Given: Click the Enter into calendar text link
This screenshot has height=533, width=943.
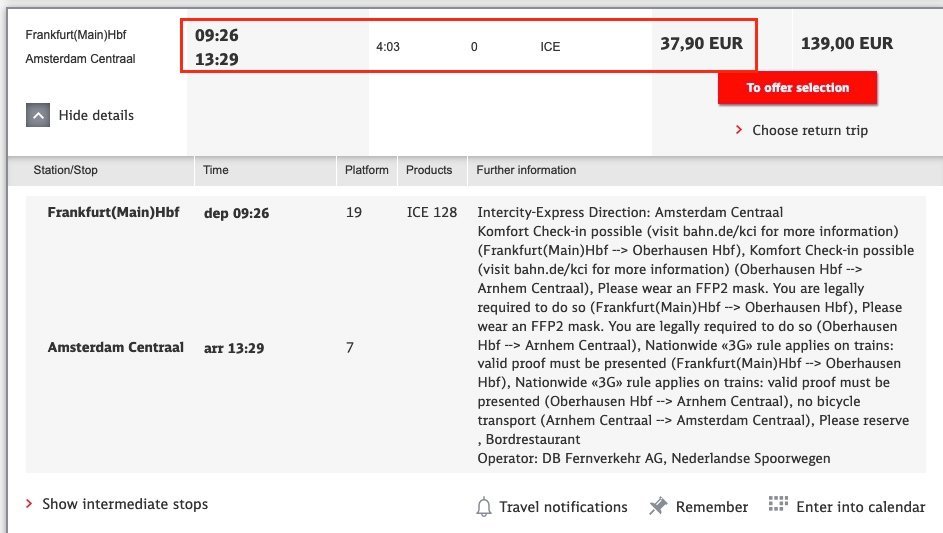Looking at the screenshot, I should (x=860, y=507).
